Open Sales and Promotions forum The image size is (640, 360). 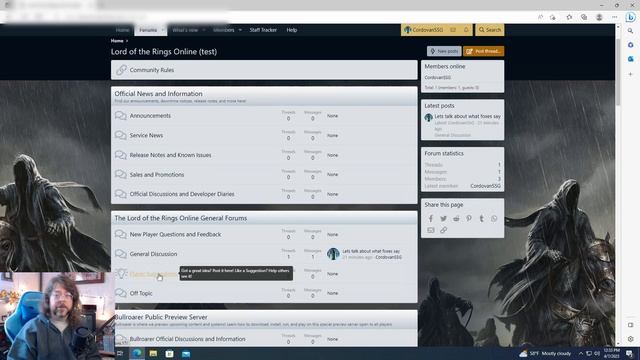(157, 174)
